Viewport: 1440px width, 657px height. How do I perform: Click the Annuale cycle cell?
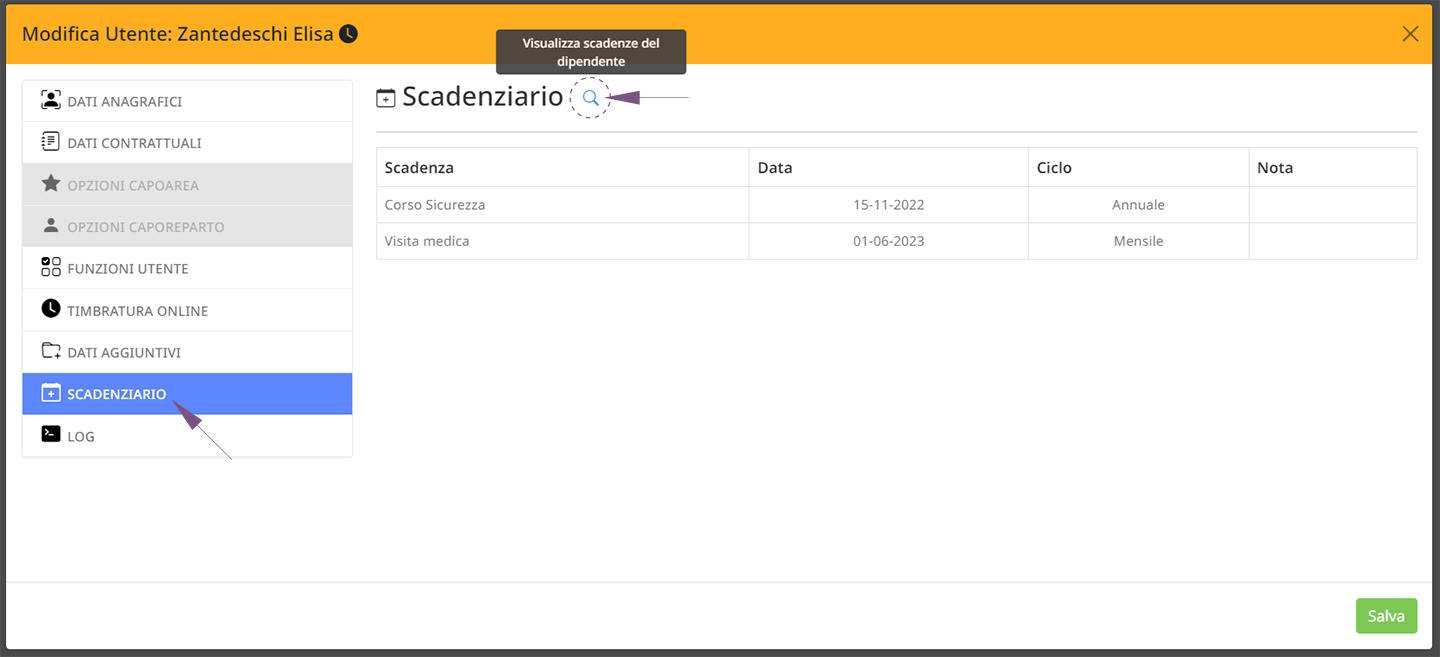1139,205
